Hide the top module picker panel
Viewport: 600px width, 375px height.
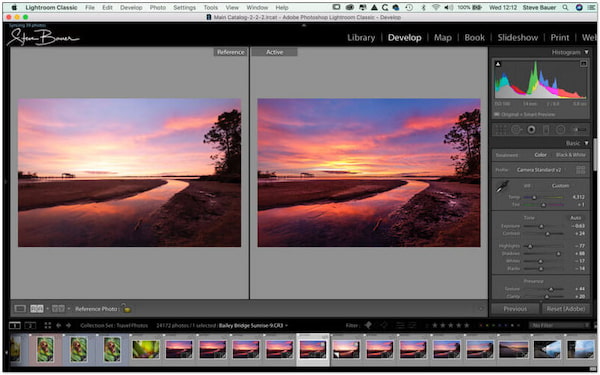point(304,25)
